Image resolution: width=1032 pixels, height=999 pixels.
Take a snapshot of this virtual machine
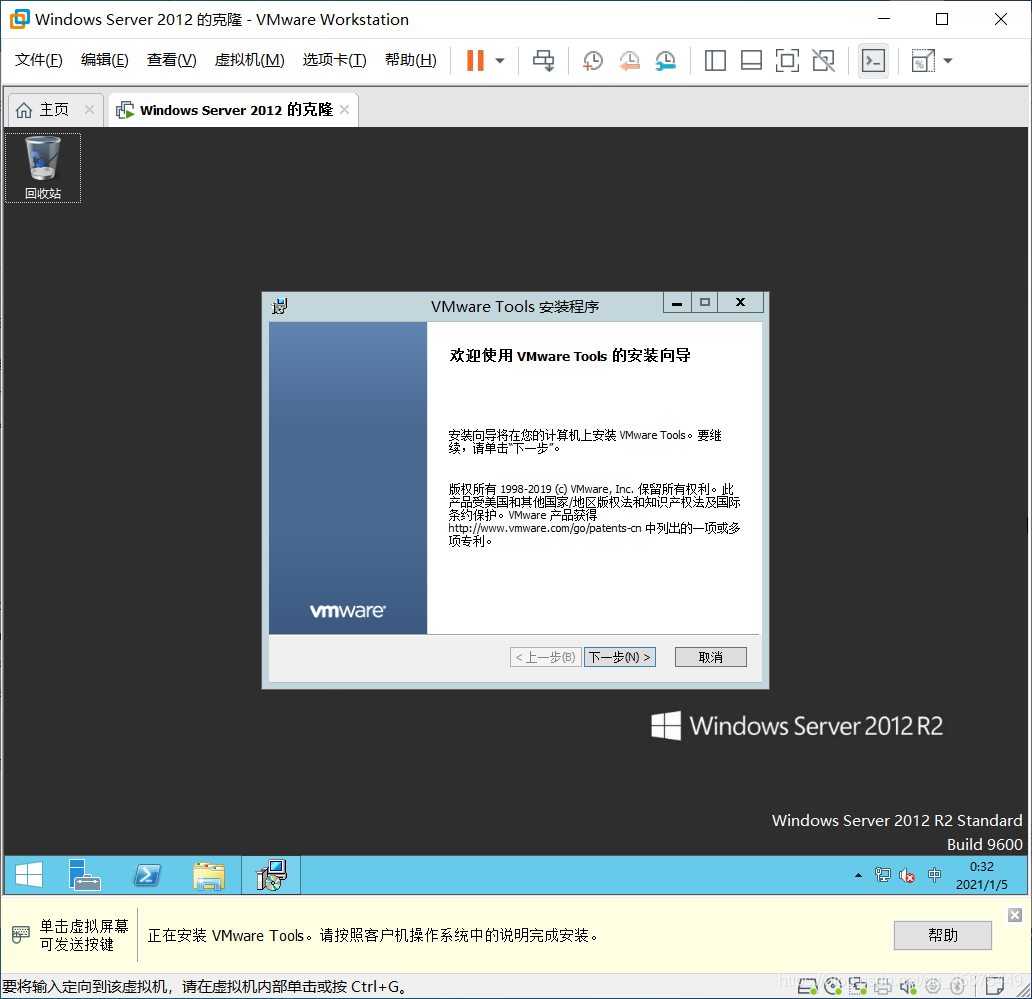(x=592, y=61)
